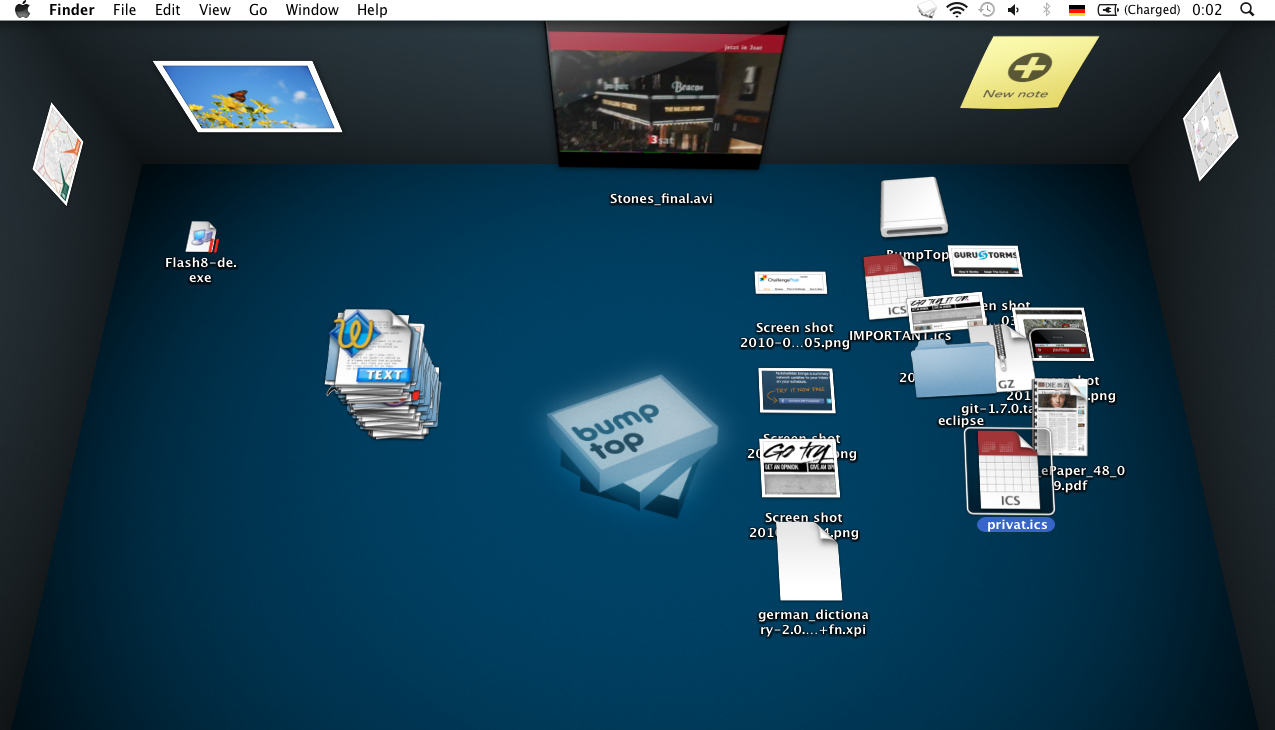Select the german_dictionary .xpi blank file icon
This screenshot has height=730, width=1275.
(x=809, y=562)
